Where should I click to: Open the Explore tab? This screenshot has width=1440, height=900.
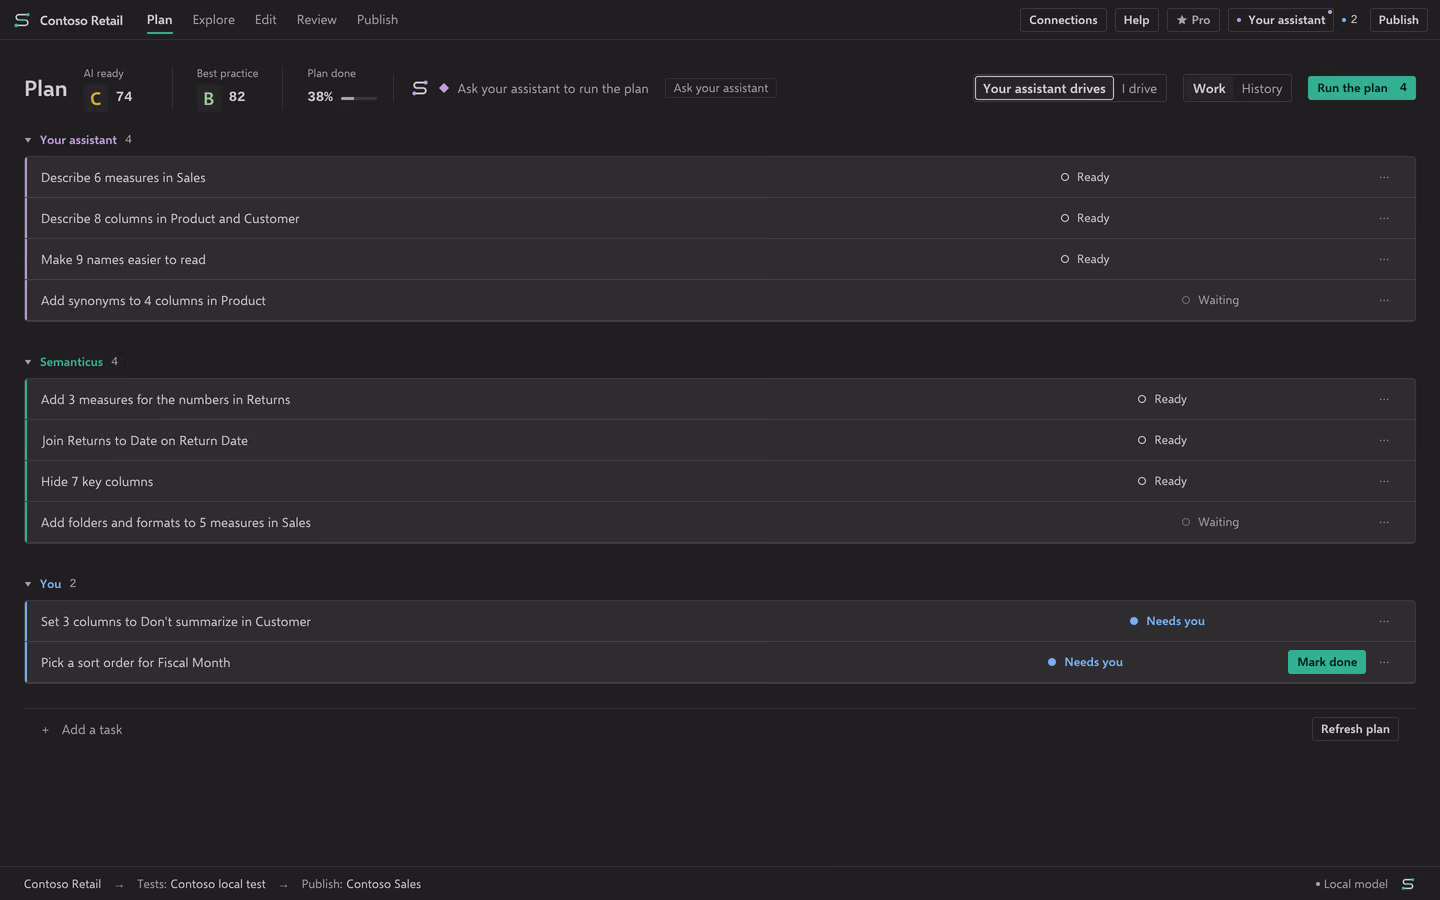(x=214, y=20)
